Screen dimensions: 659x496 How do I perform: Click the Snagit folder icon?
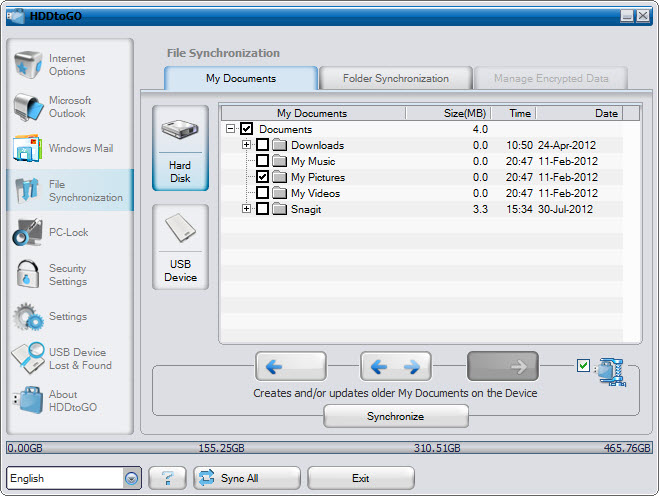click(279, 209)
